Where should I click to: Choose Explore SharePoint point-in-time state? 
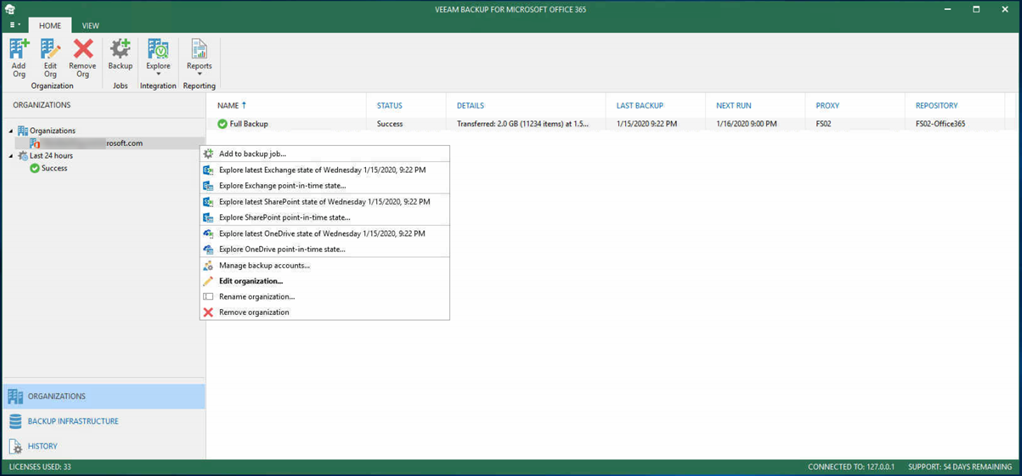click(325, 217)
